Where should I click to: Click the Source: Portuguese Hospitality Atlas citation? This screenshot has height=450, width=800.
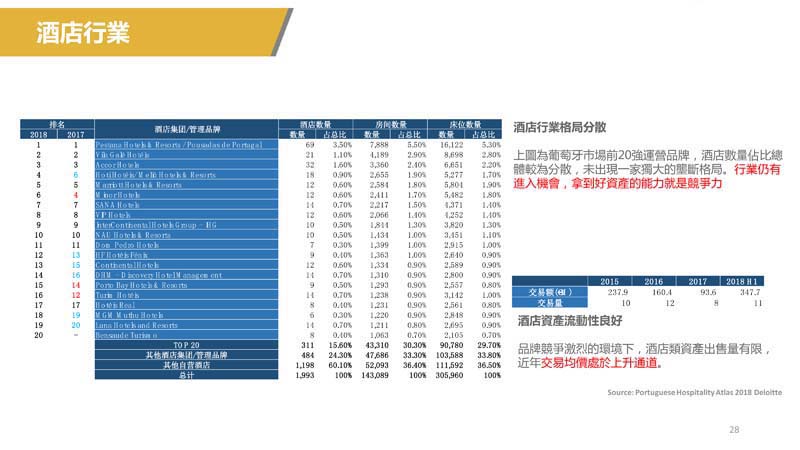pos(694,392)
